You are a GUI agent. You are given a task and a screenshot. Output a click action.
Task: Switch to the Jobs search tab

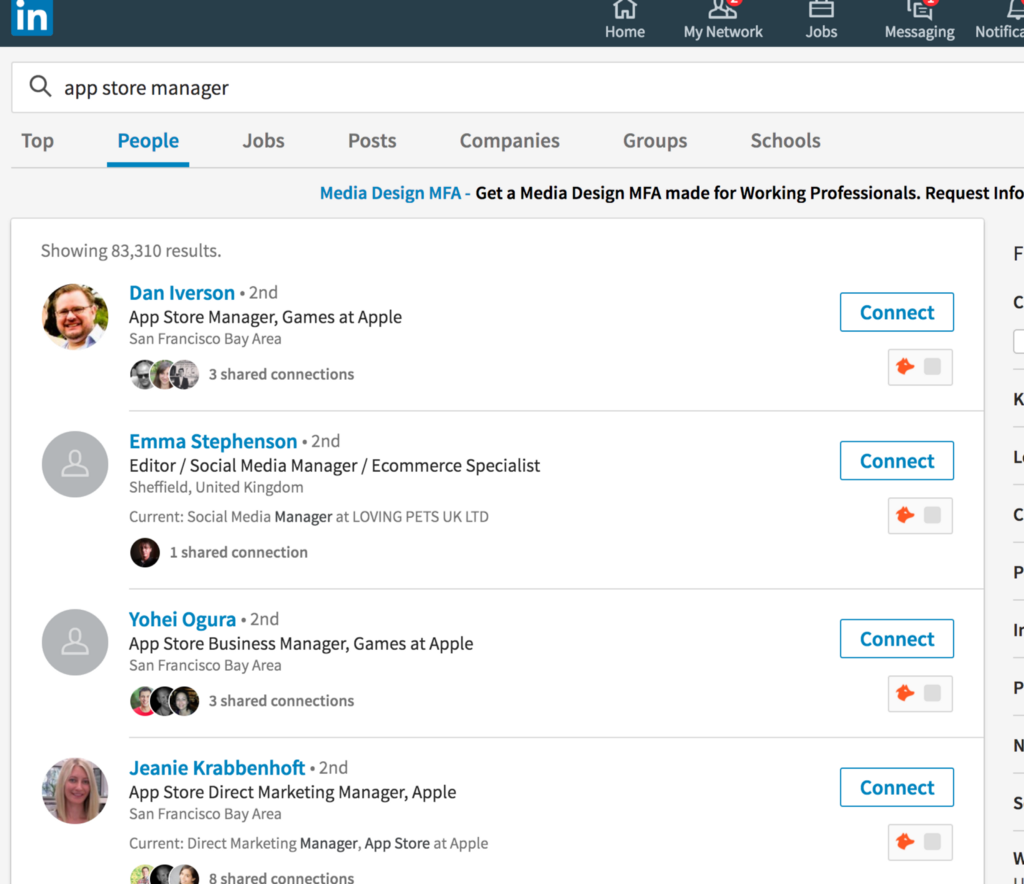pyautogui.click(x=263, y=141)
